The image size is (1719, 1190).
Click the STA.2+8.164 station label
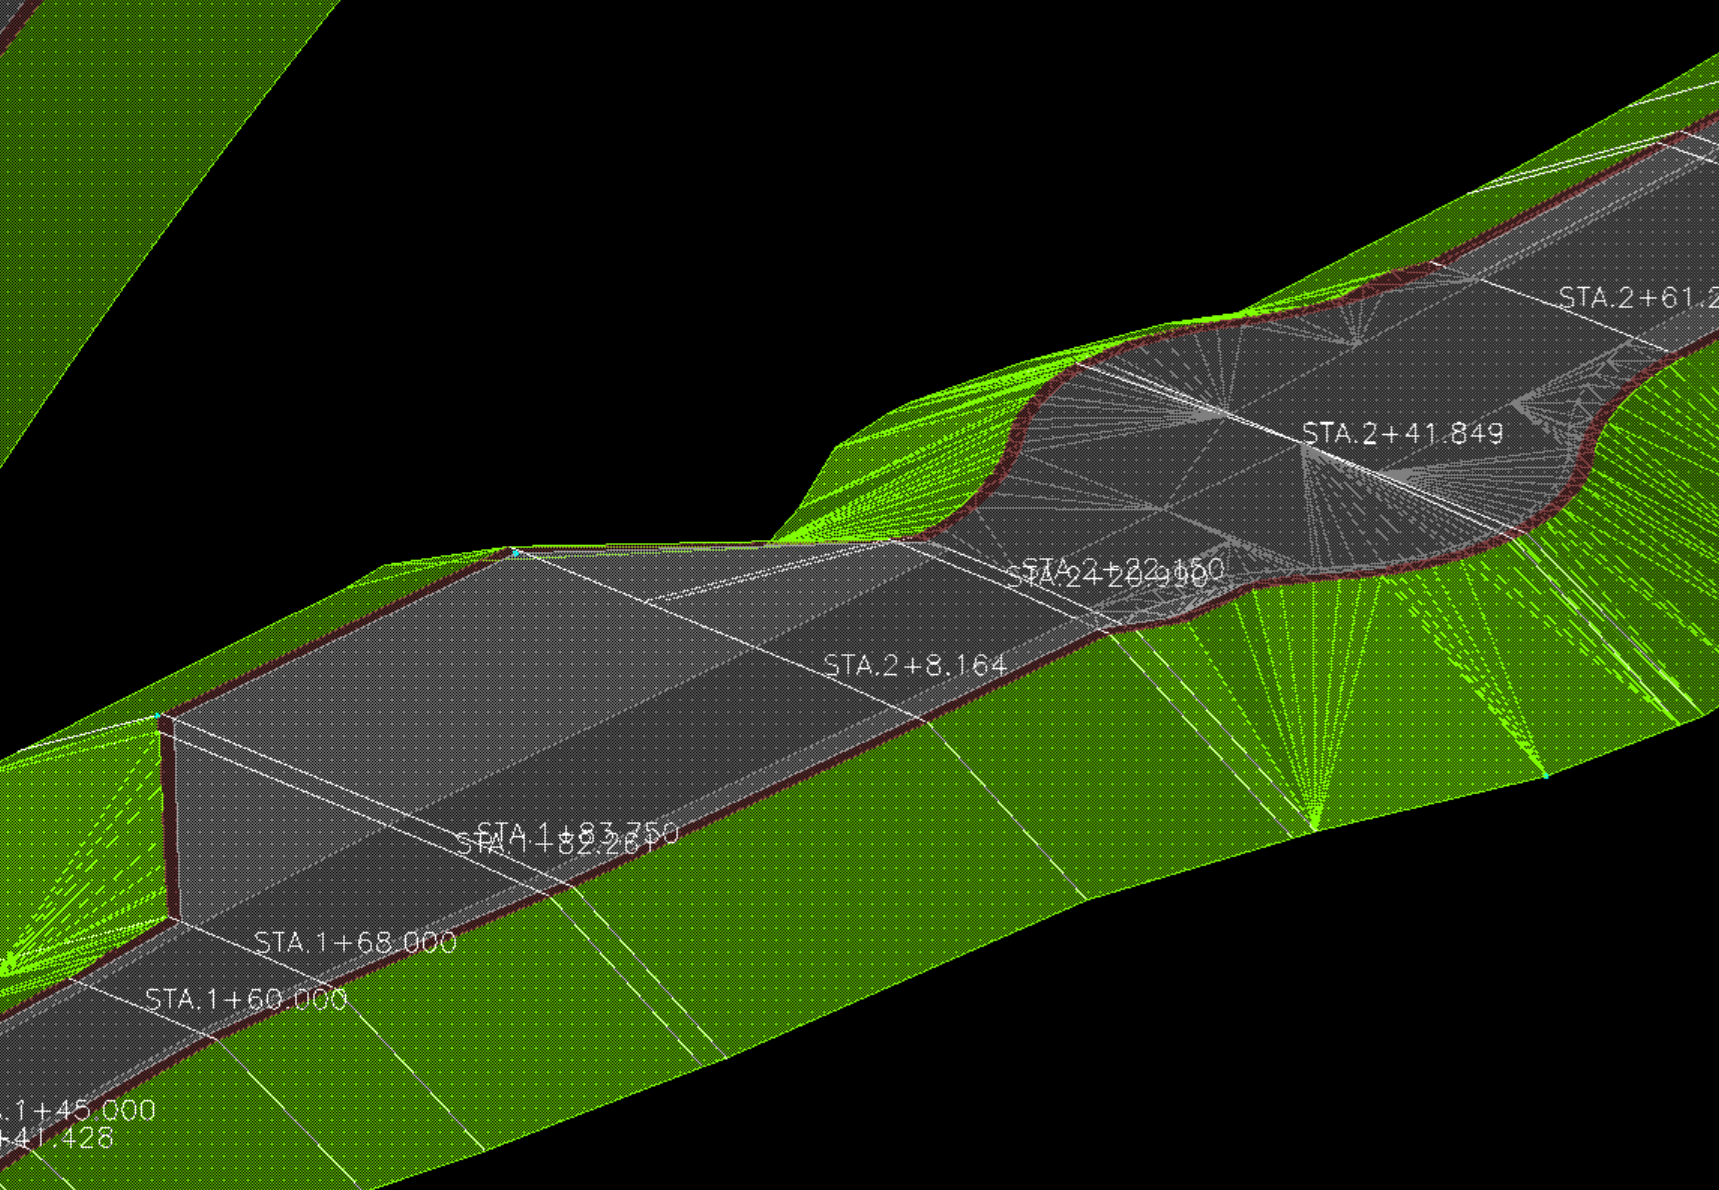(914, 665)
